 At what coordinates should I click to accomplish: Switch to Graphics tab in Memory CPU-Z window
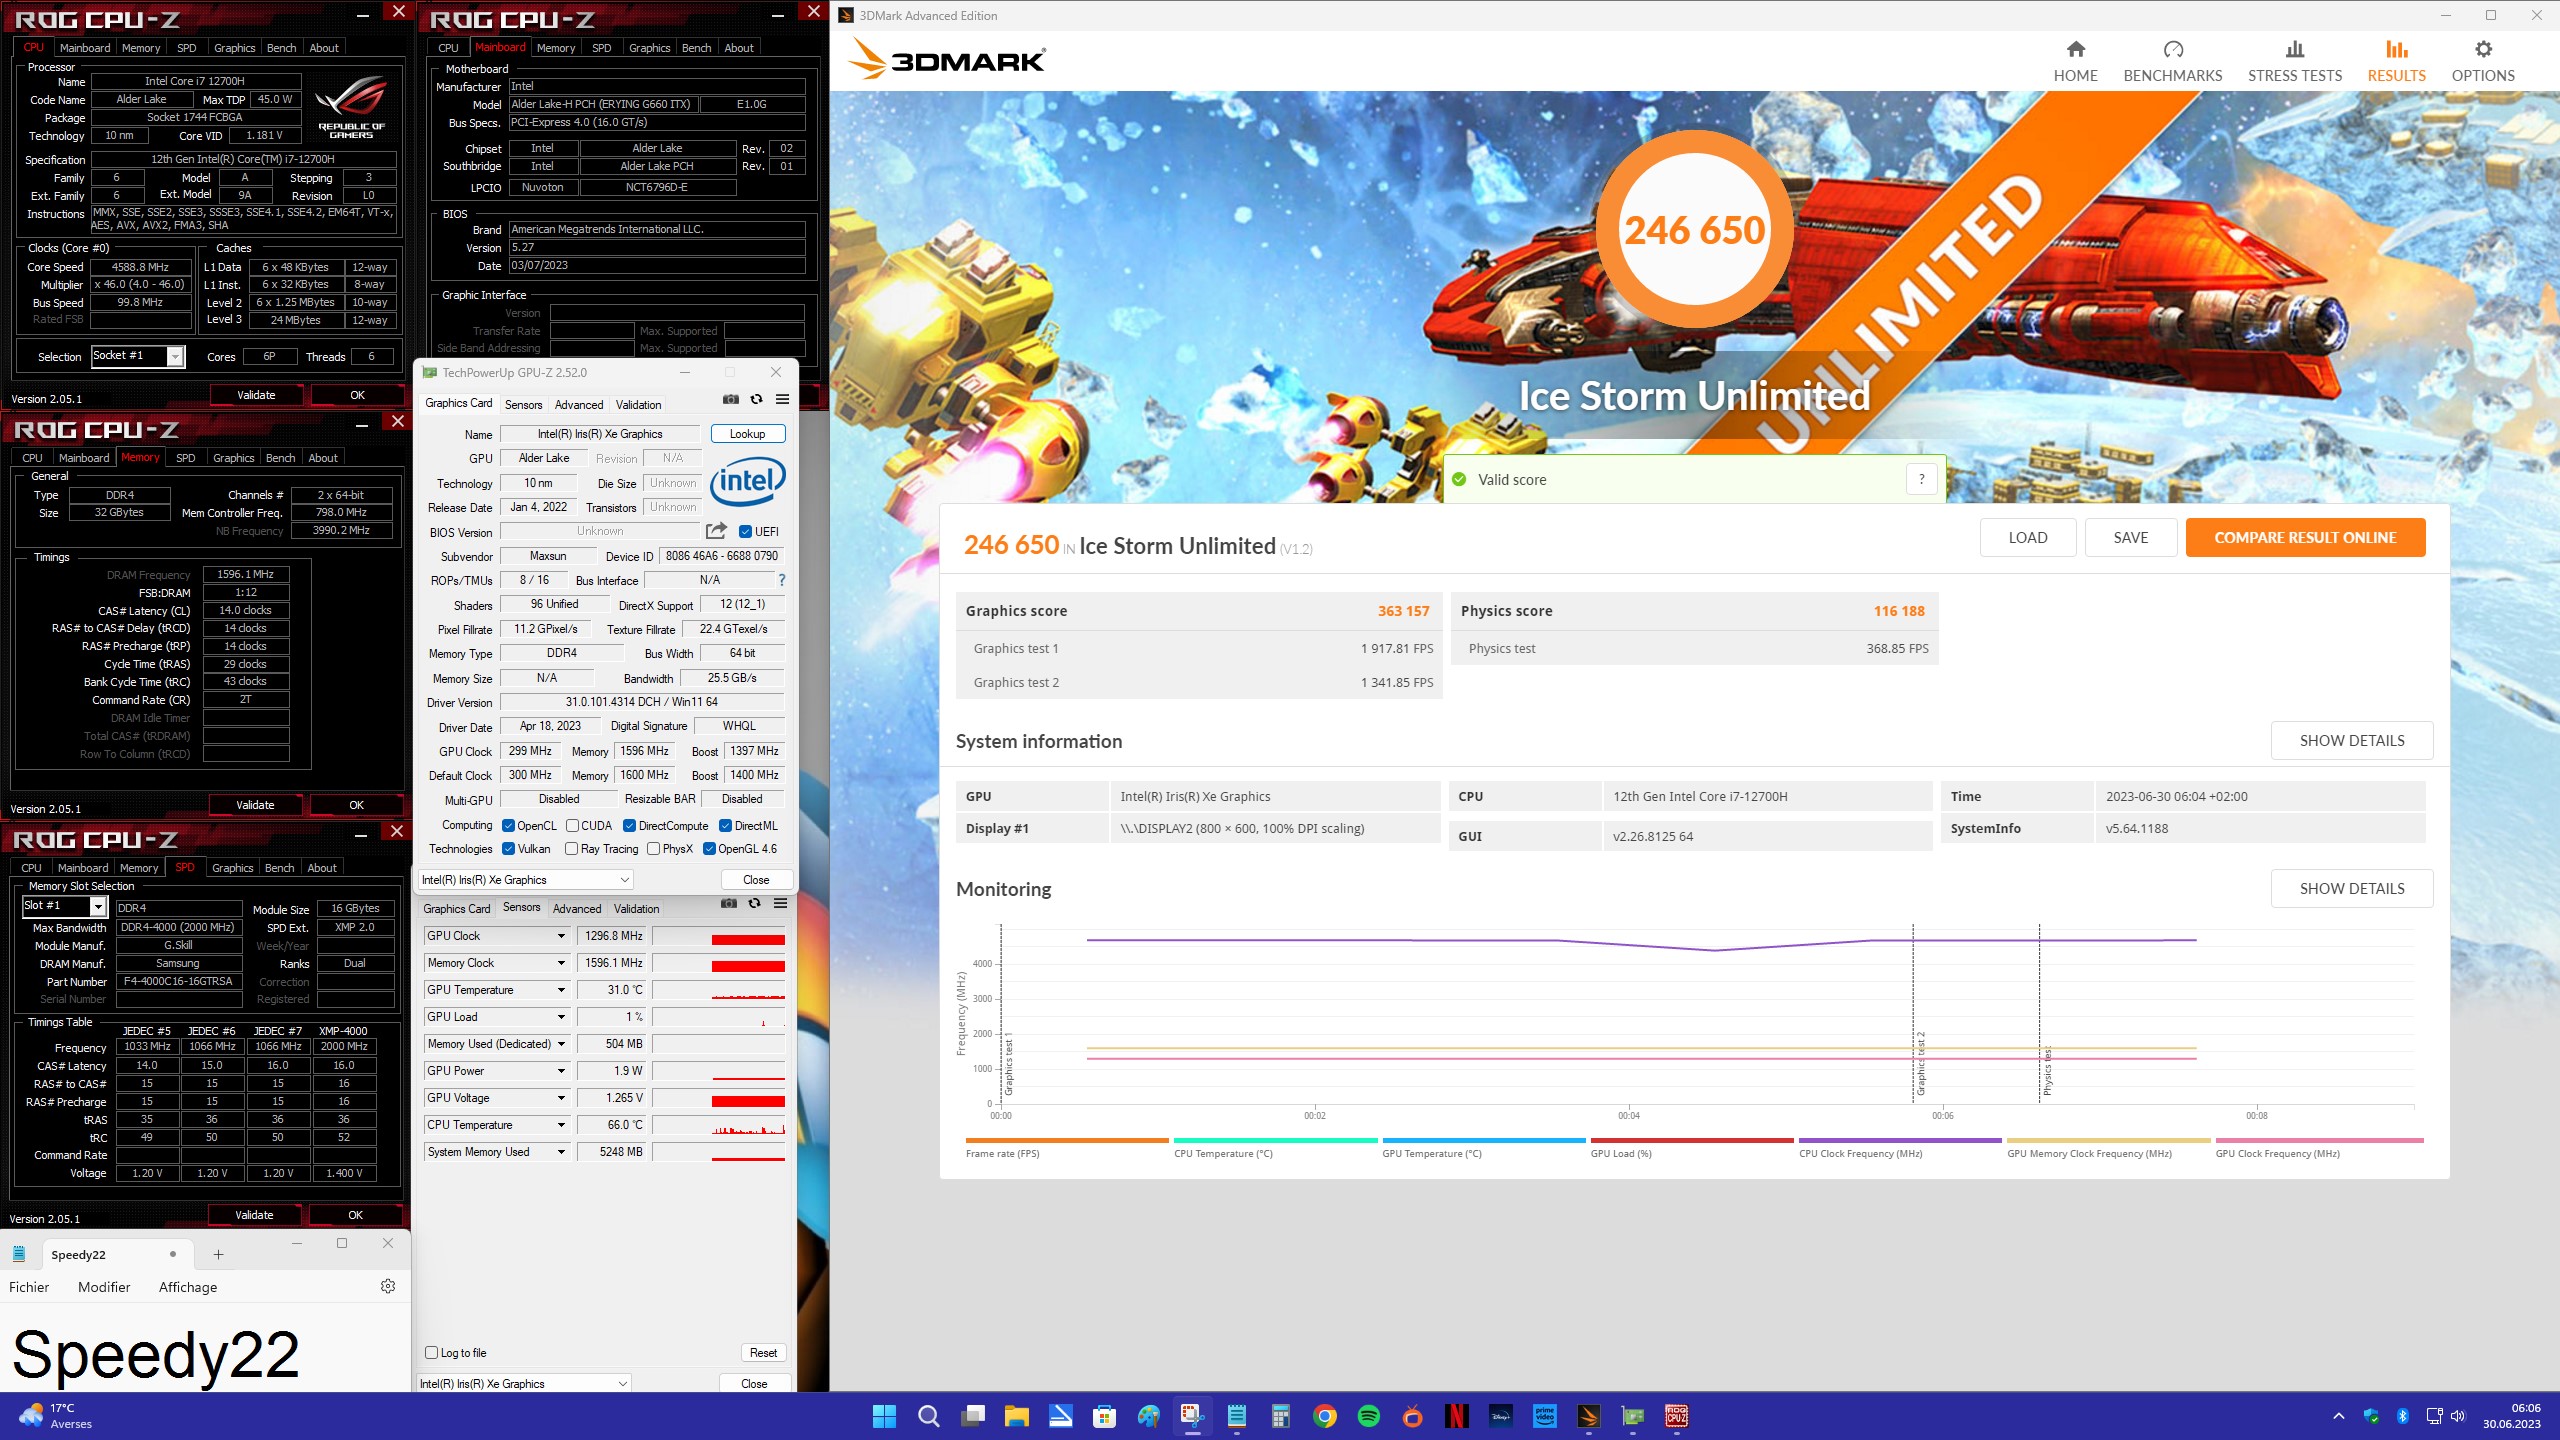[233, 457]
